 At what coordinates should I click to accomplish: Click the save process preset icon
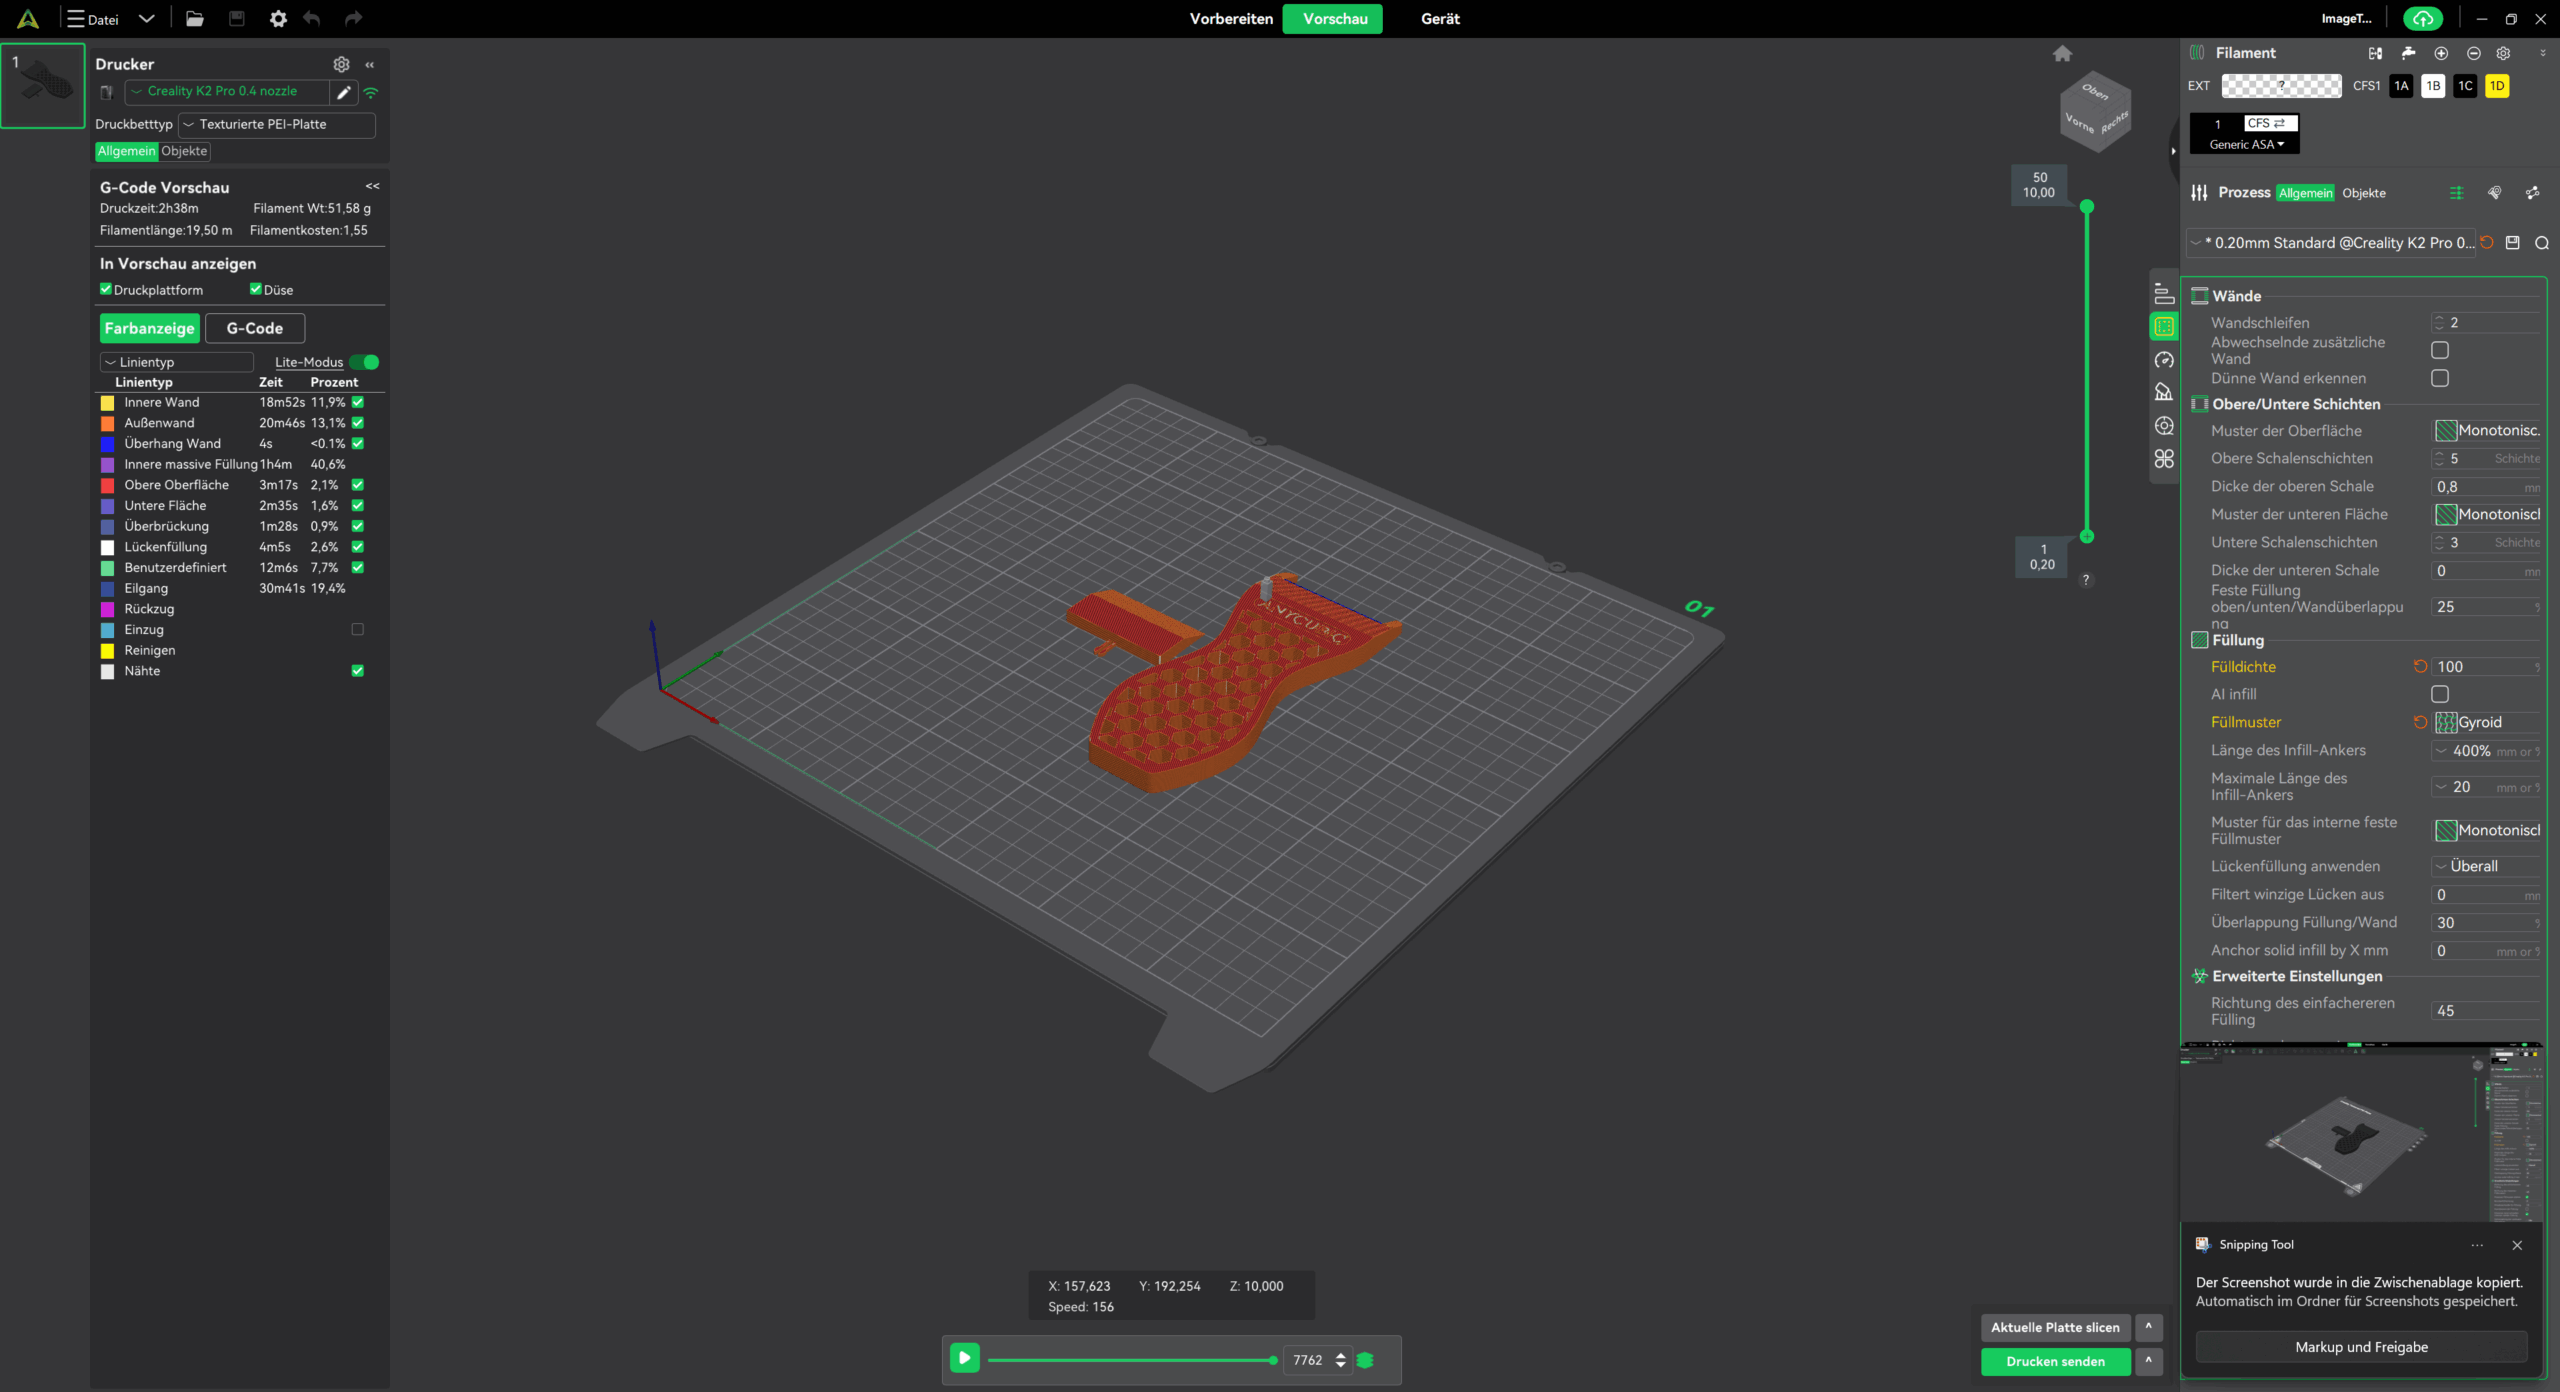(2513, 243)
